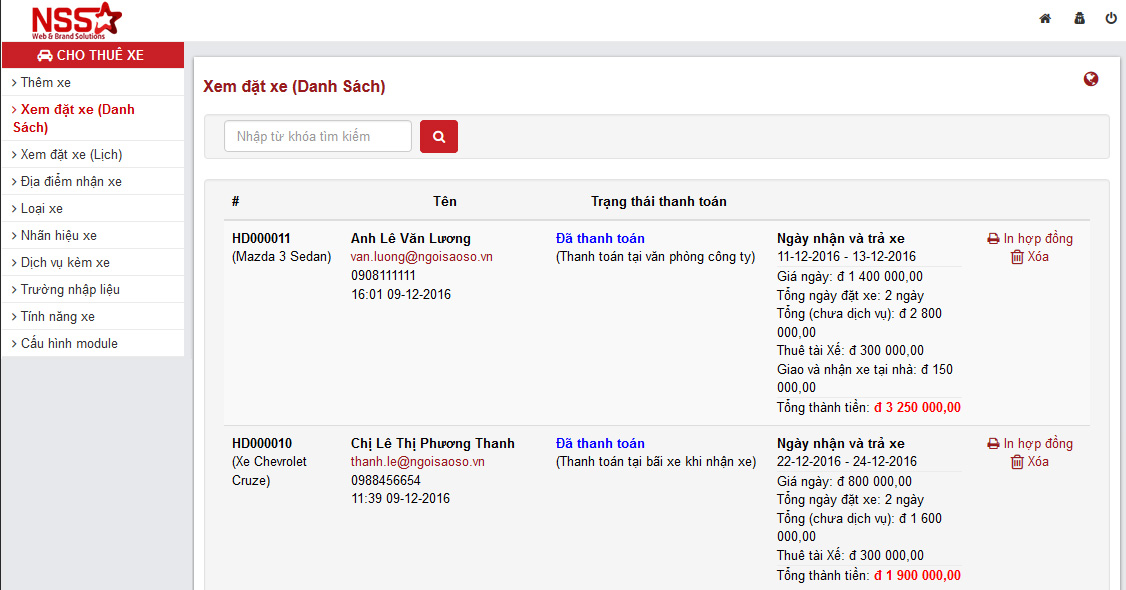Click the NSS logo

click(76, 20)
